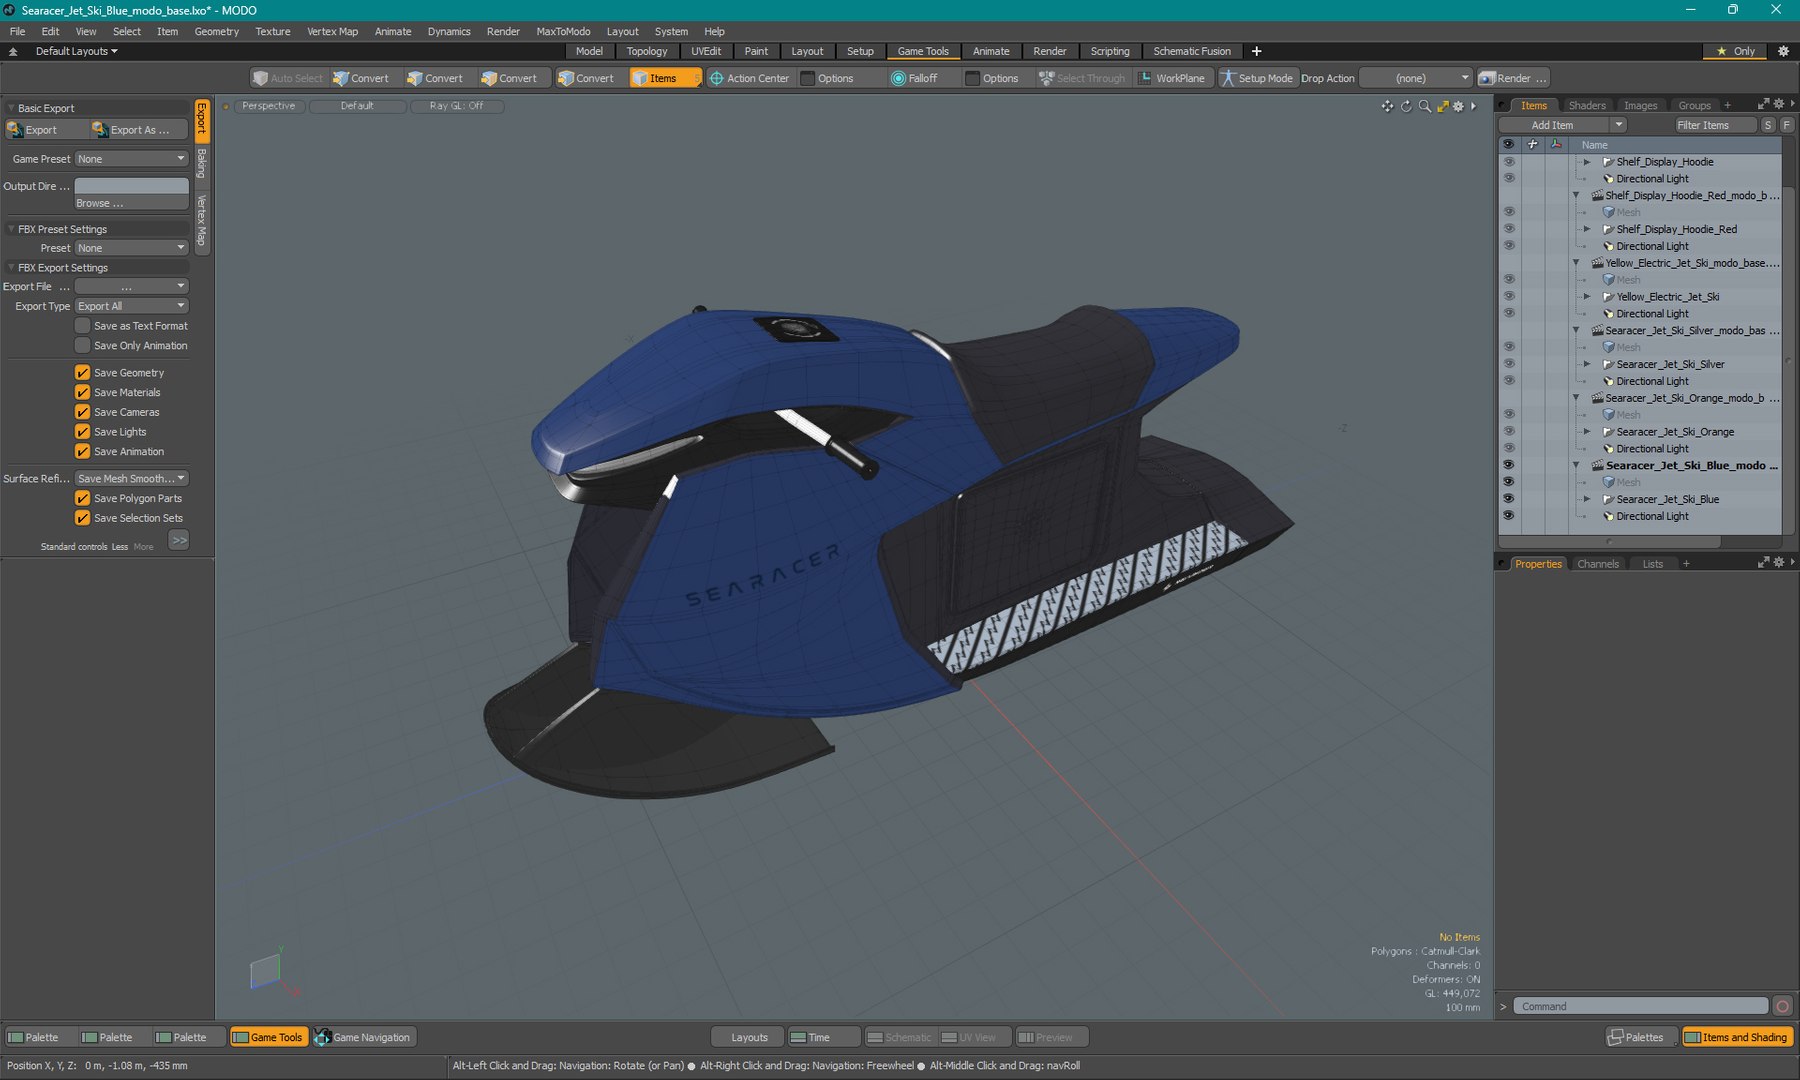Viewport: 1800px width, 1080px height.
Task: Toggle the Select Through icon
Action: tap(1046, 78)
